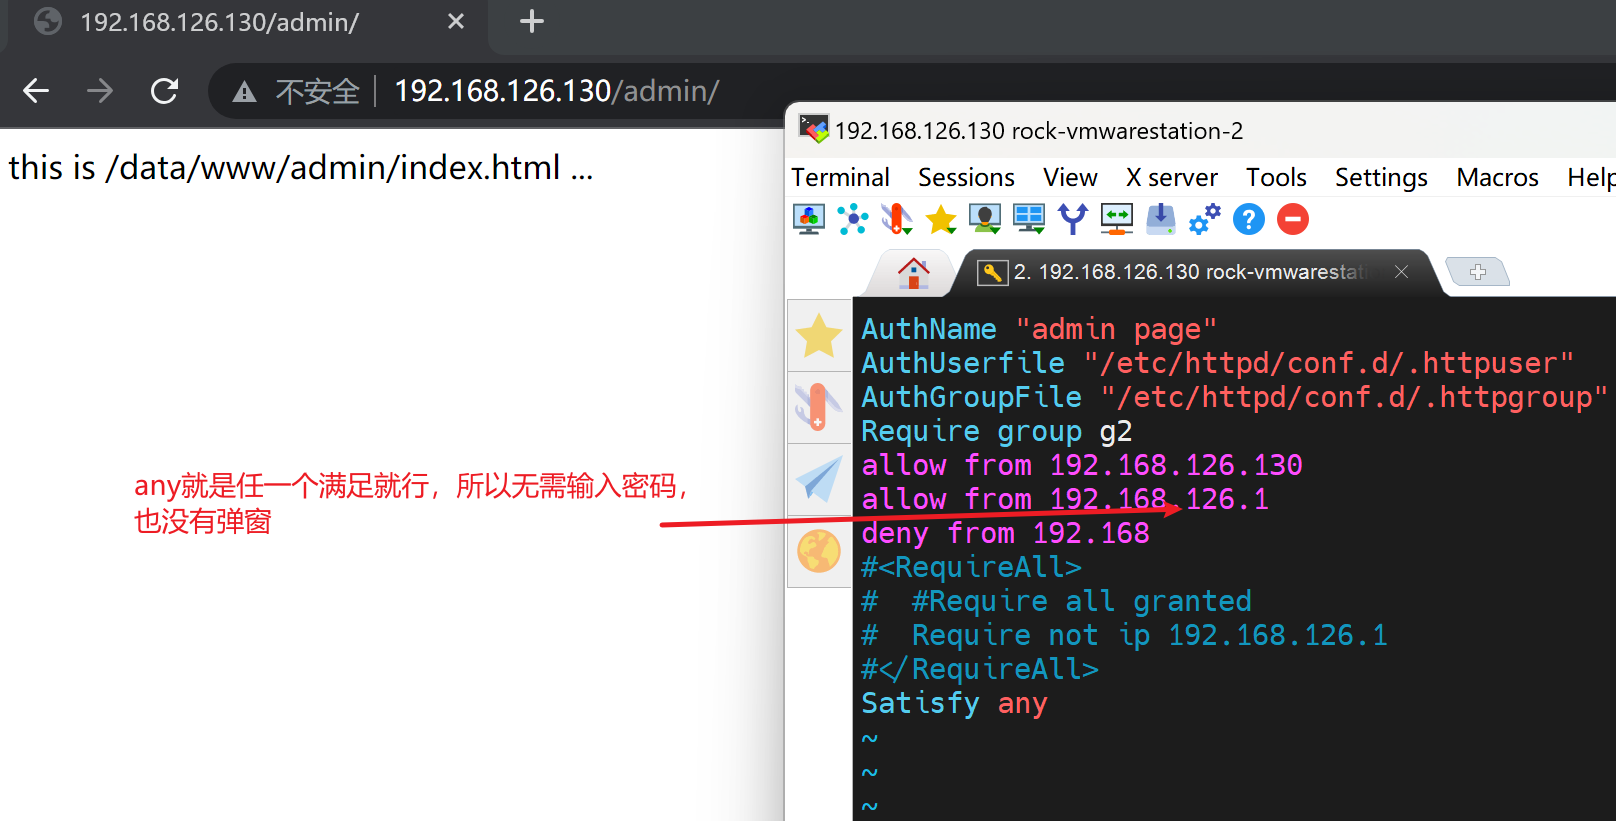Open the Sftp paper plane sidebar tab

tap(819, 480)
